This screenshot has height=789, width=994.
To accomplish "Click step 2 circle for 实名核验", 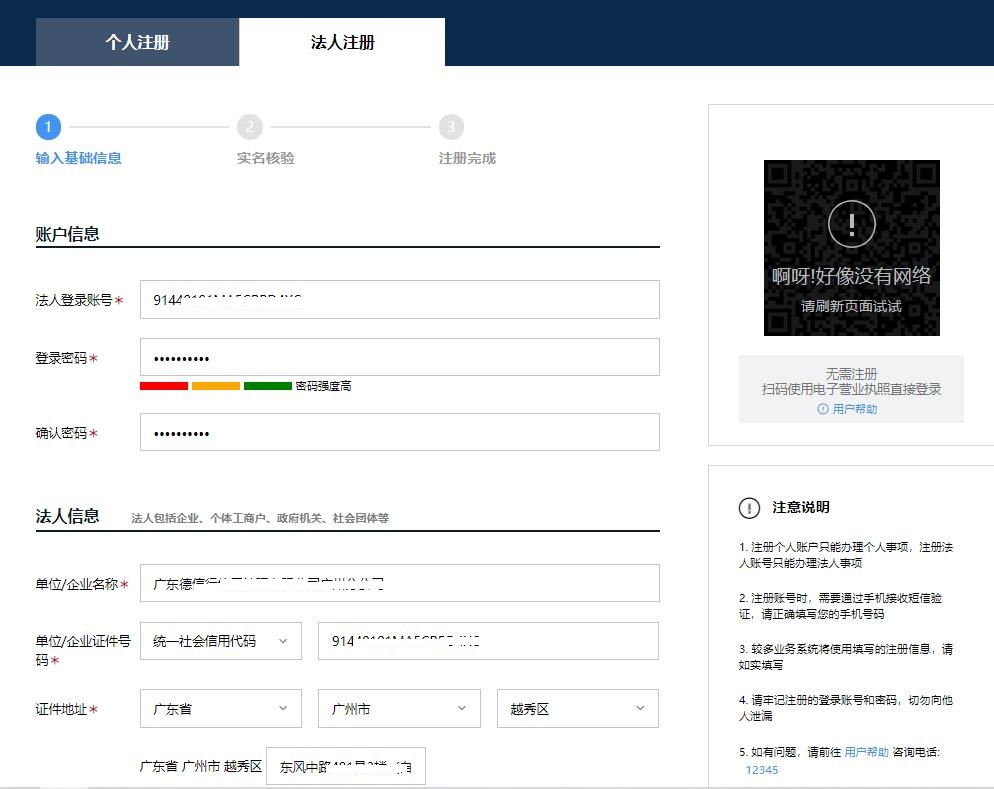I will click(x=250, y=127).
